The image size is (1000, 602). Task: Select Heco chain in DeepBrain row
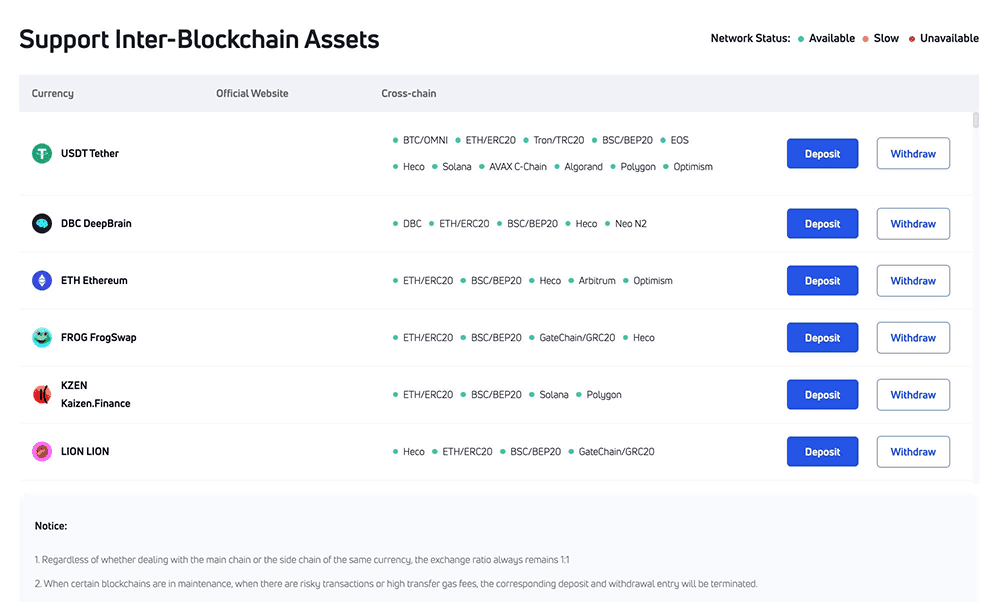click(581, 224)
